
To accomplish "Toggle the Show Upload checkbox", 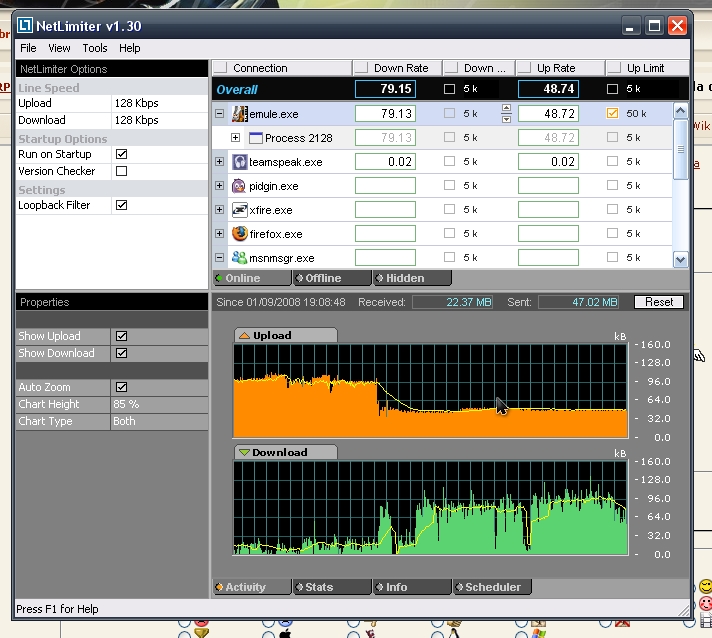I will point(121,336).
